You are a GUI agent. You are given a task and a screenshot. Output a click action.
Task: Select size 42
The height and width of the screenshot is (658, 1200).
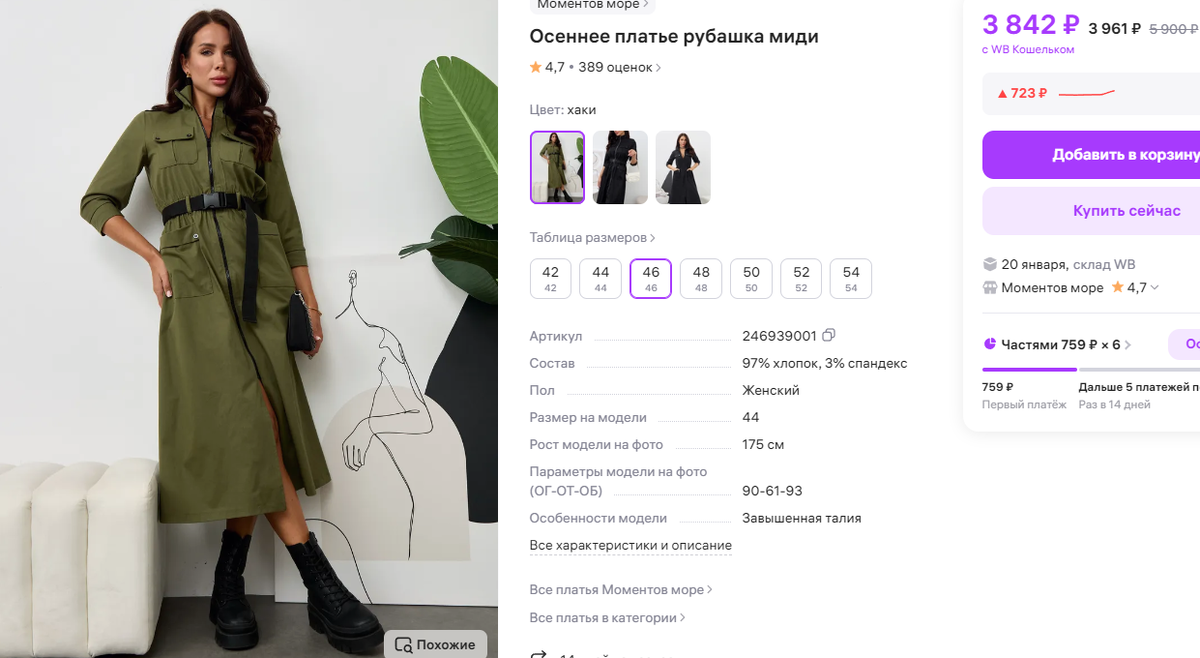550,278
